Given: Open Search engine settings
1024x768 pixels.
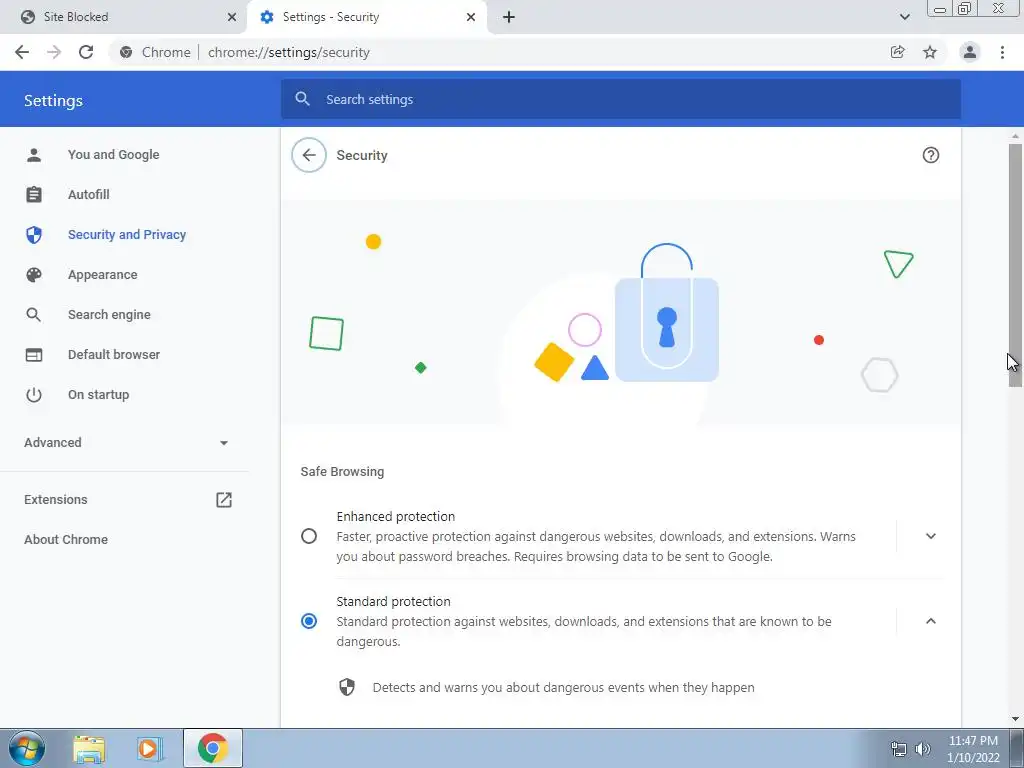Looking at the screenshot, I should coord(109,315).
